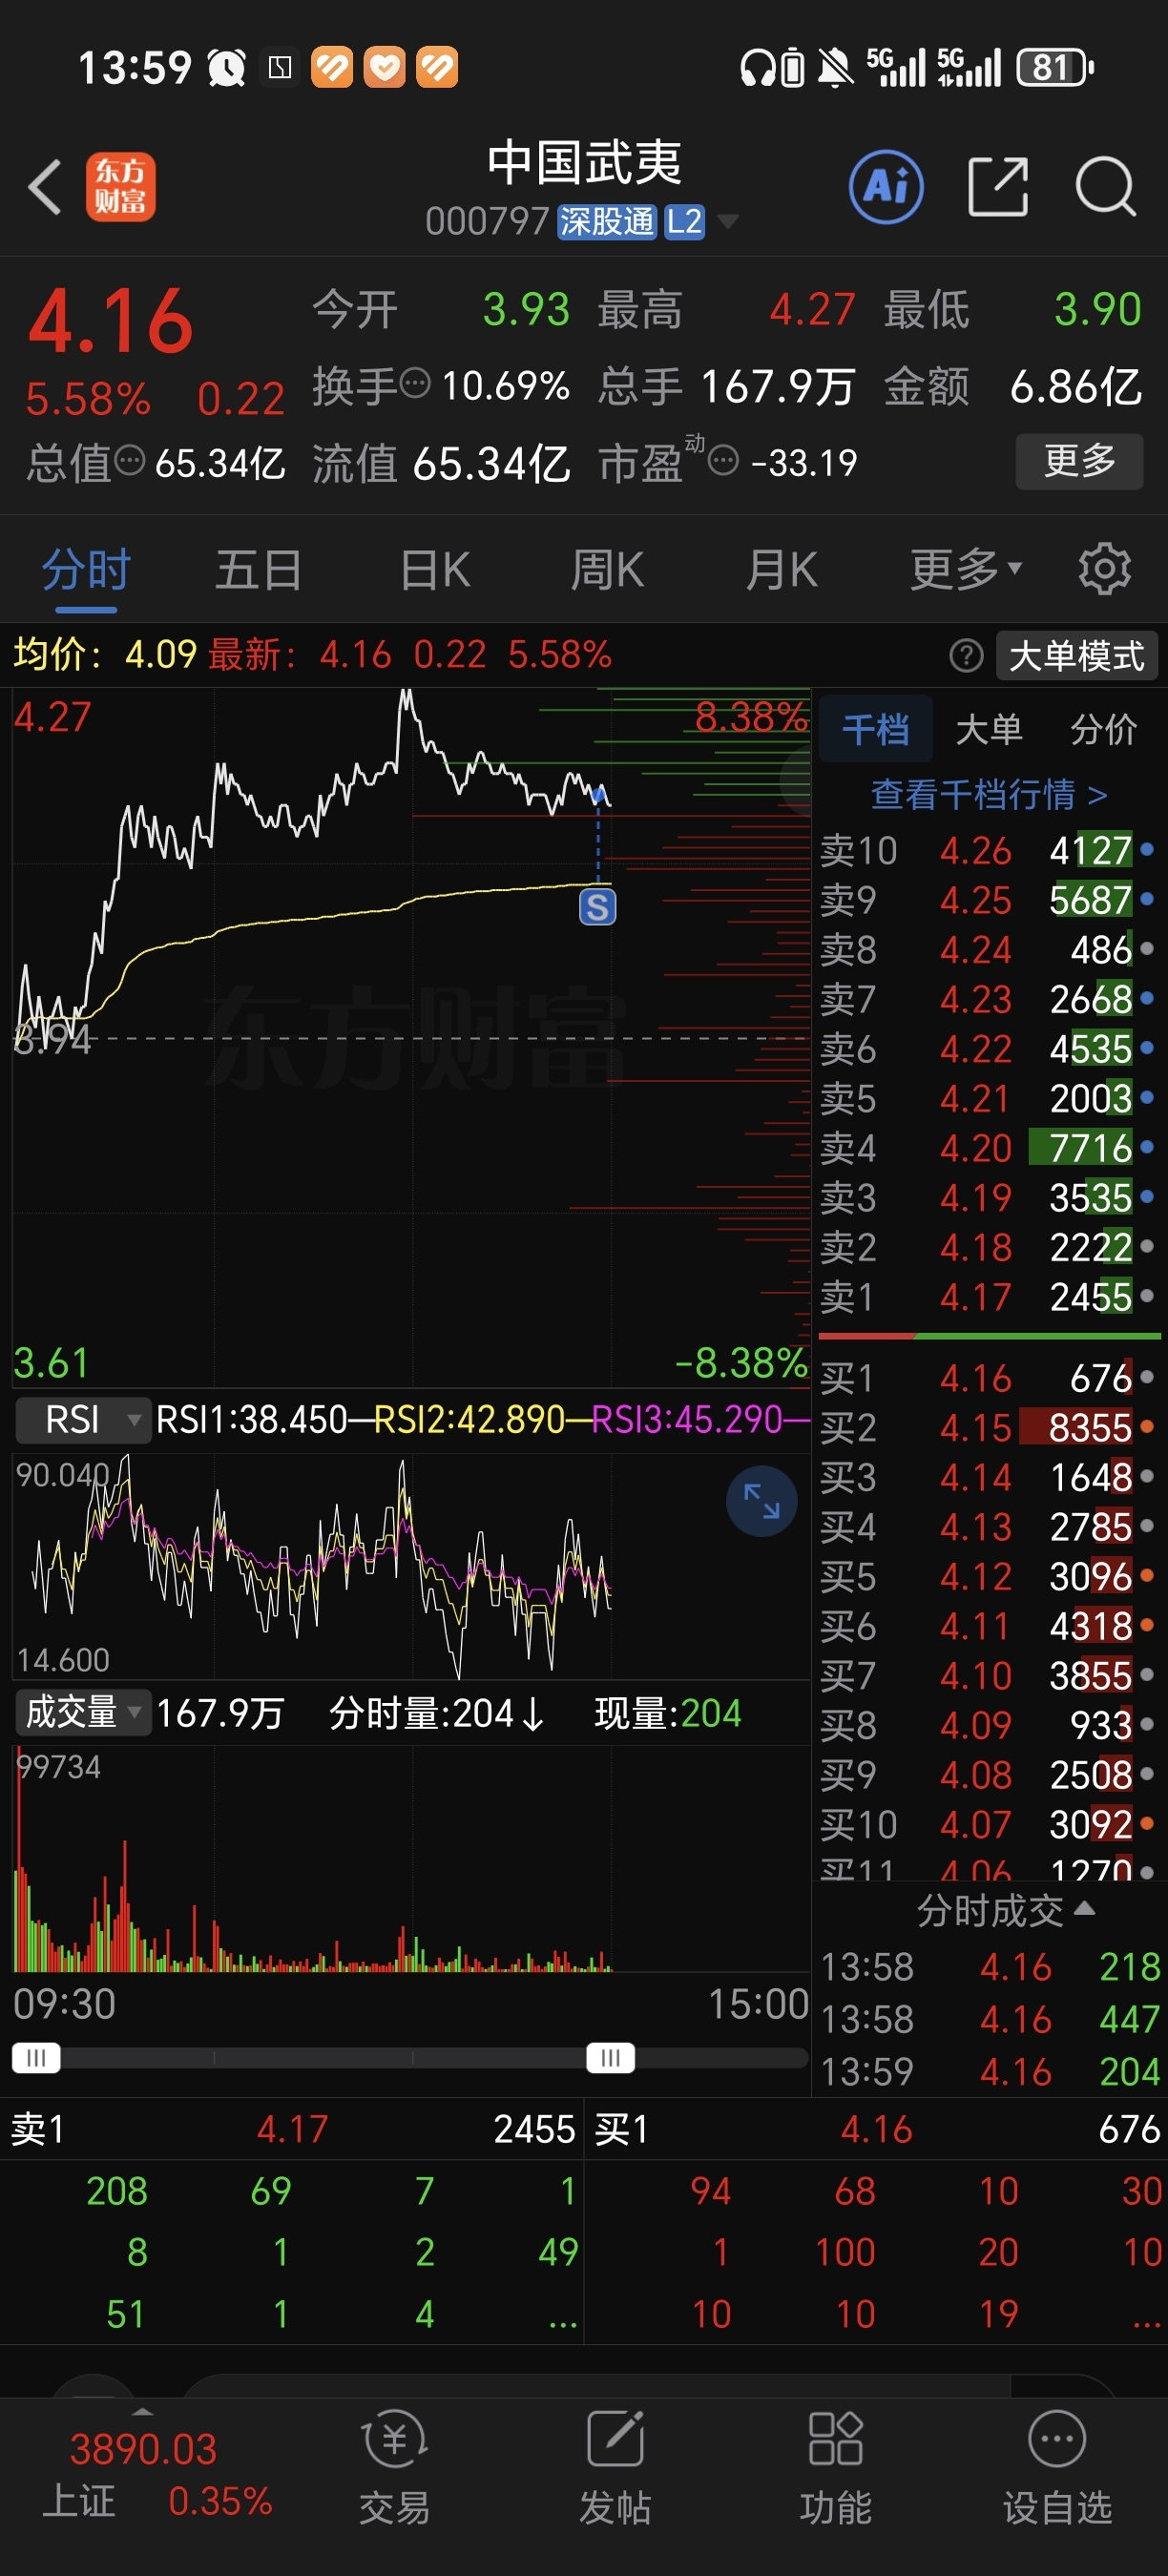1168x2576 pixels.
Task: Tap right handle of time range slider
Action: click(x=610, y=2057)
